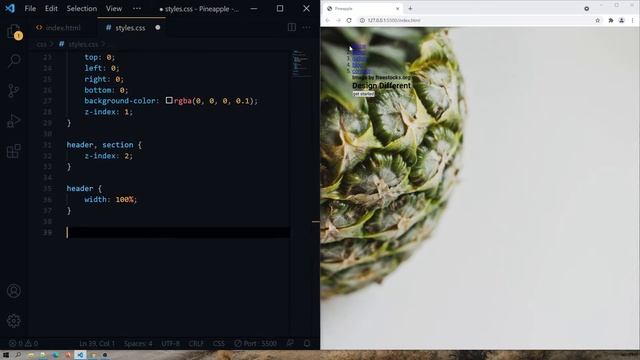Open Accounts menu in activity bar

pos(14,291)
